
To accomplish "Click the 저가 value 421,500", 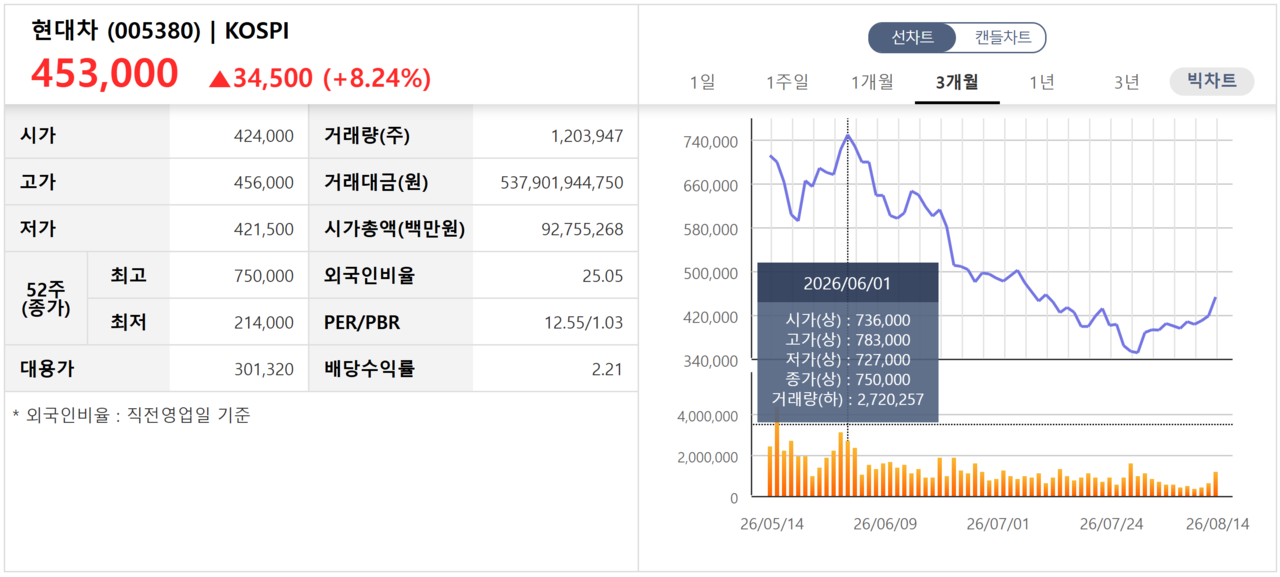I will click(x=265, y=229).
